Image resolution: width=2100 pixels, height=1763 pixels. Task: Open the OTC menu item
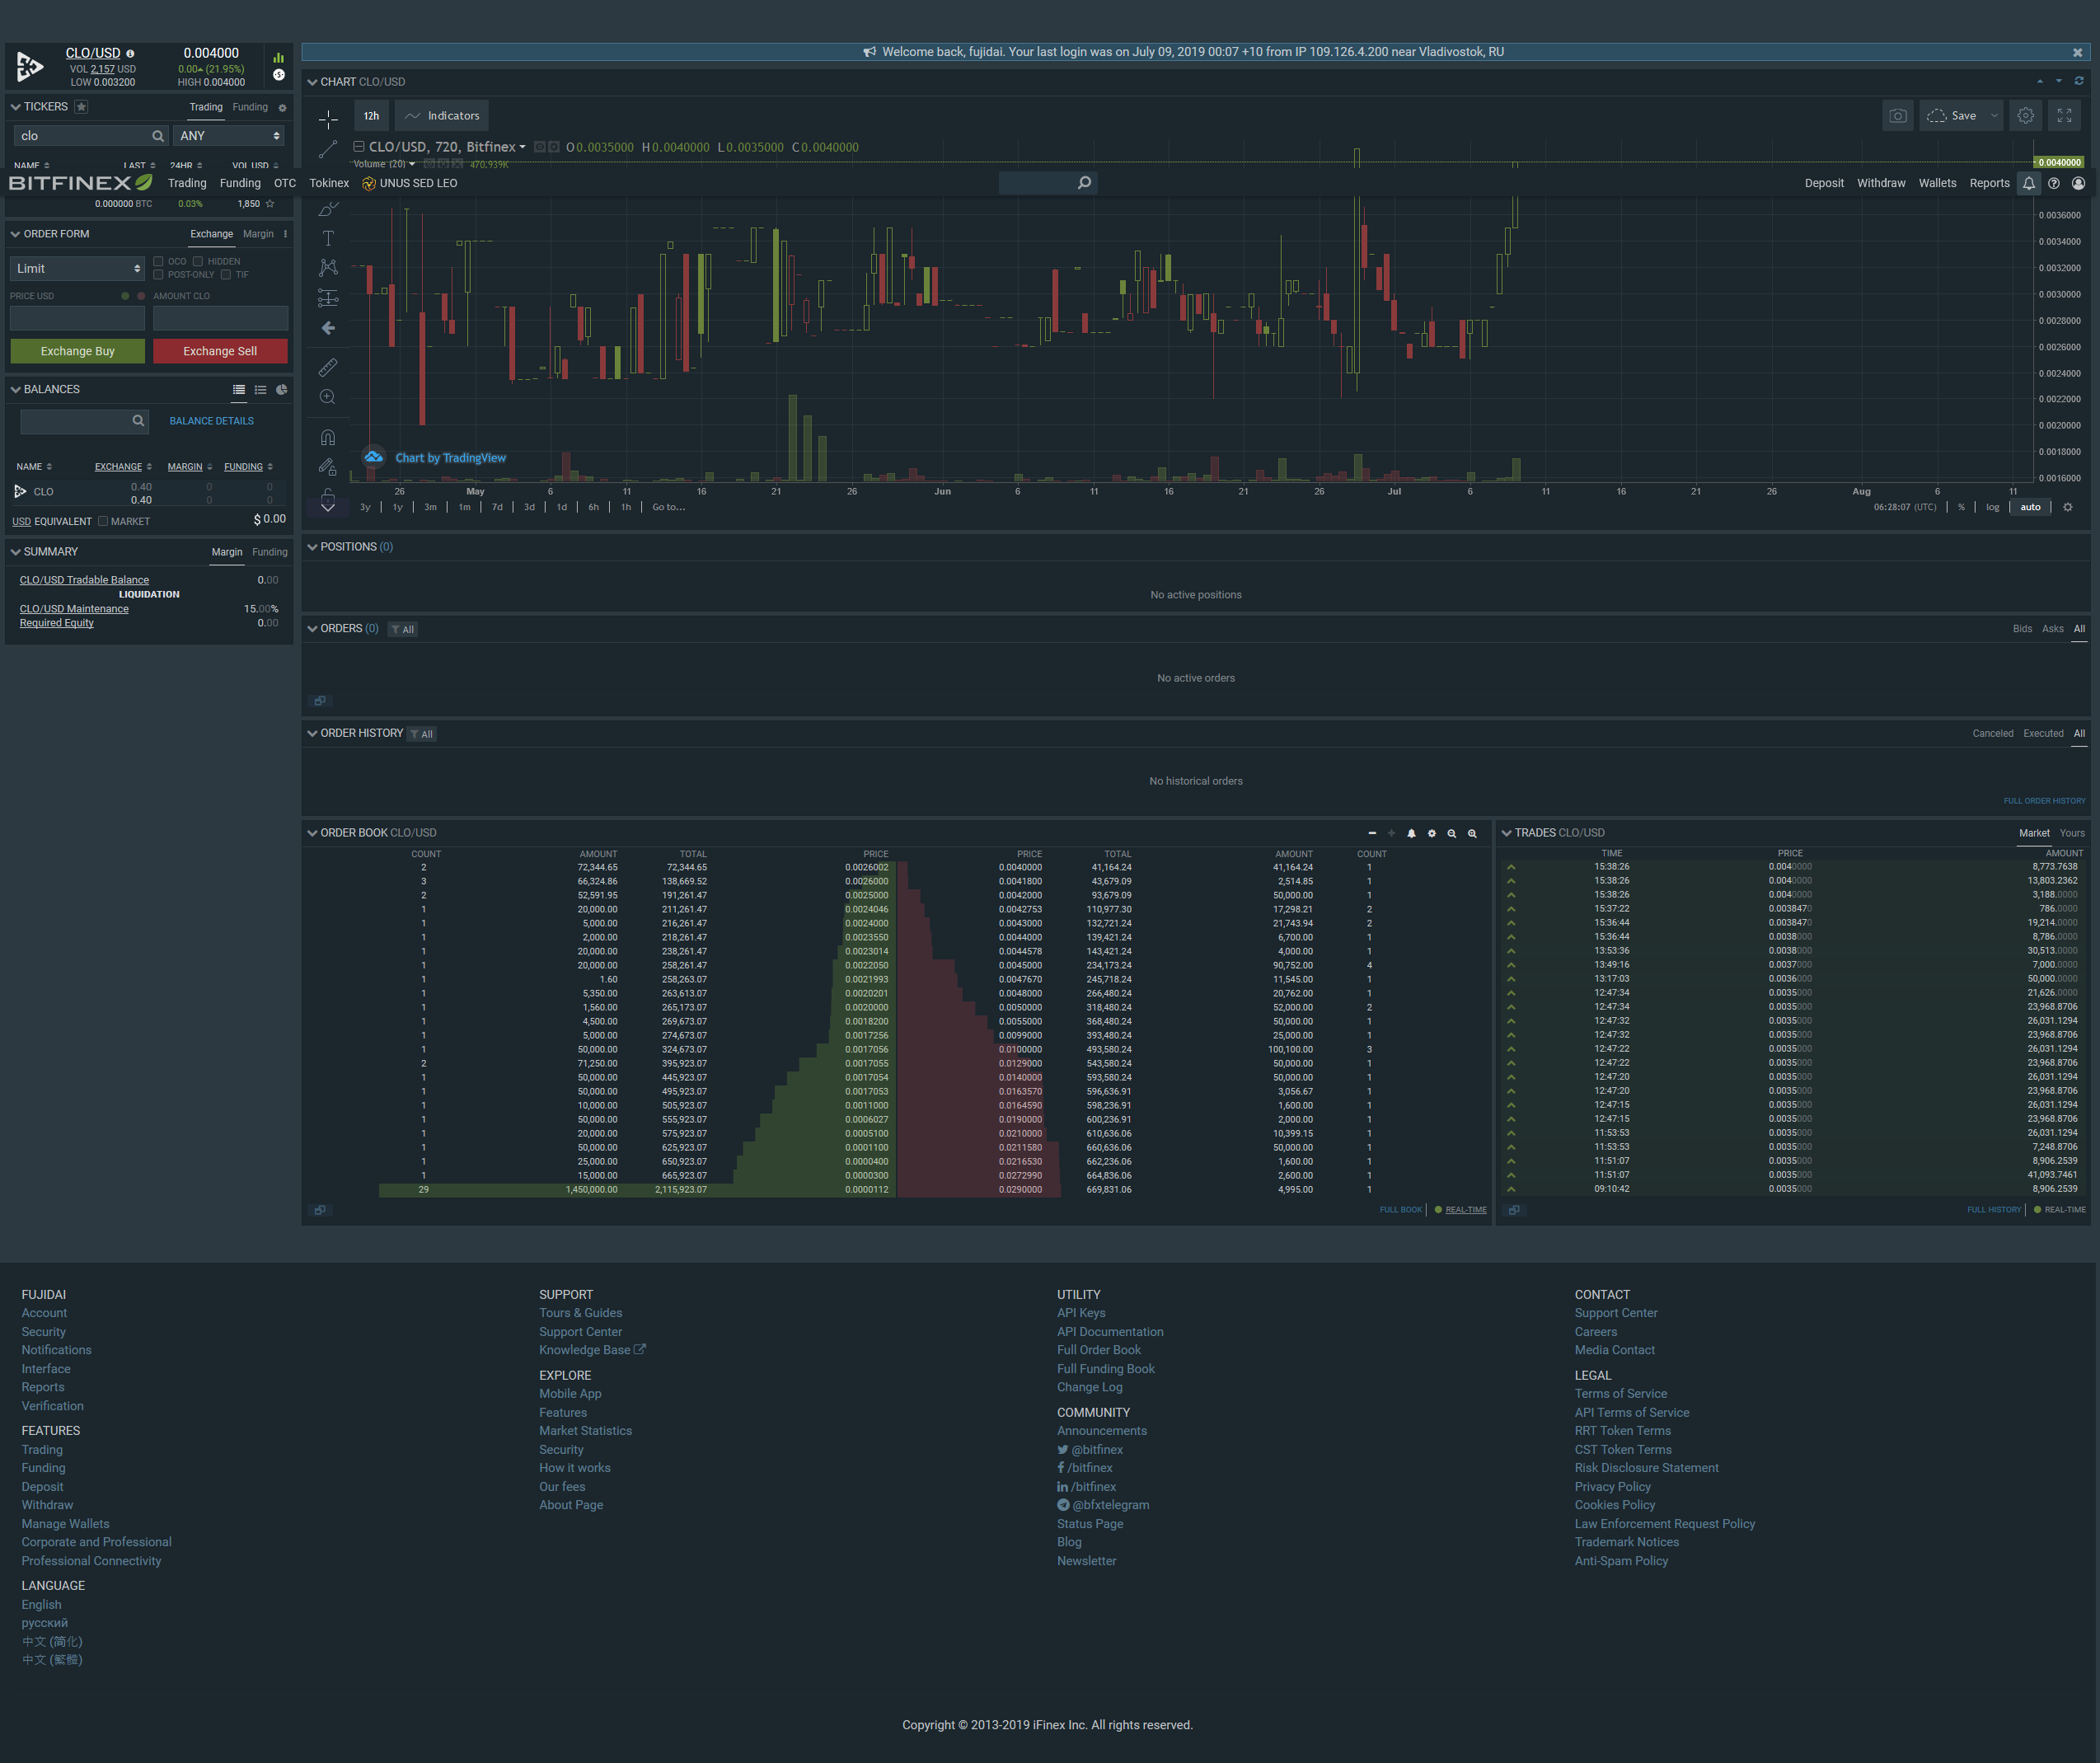285,183
